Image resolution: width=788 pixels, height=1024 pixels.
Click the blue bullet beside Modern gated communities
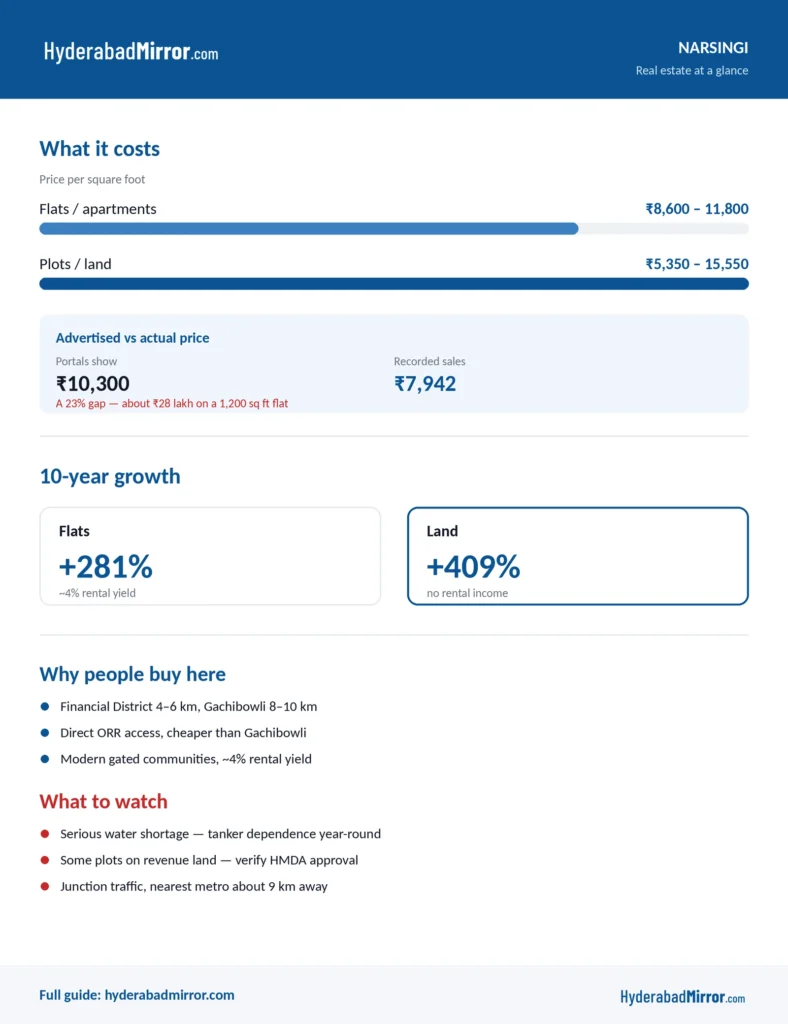44,759
